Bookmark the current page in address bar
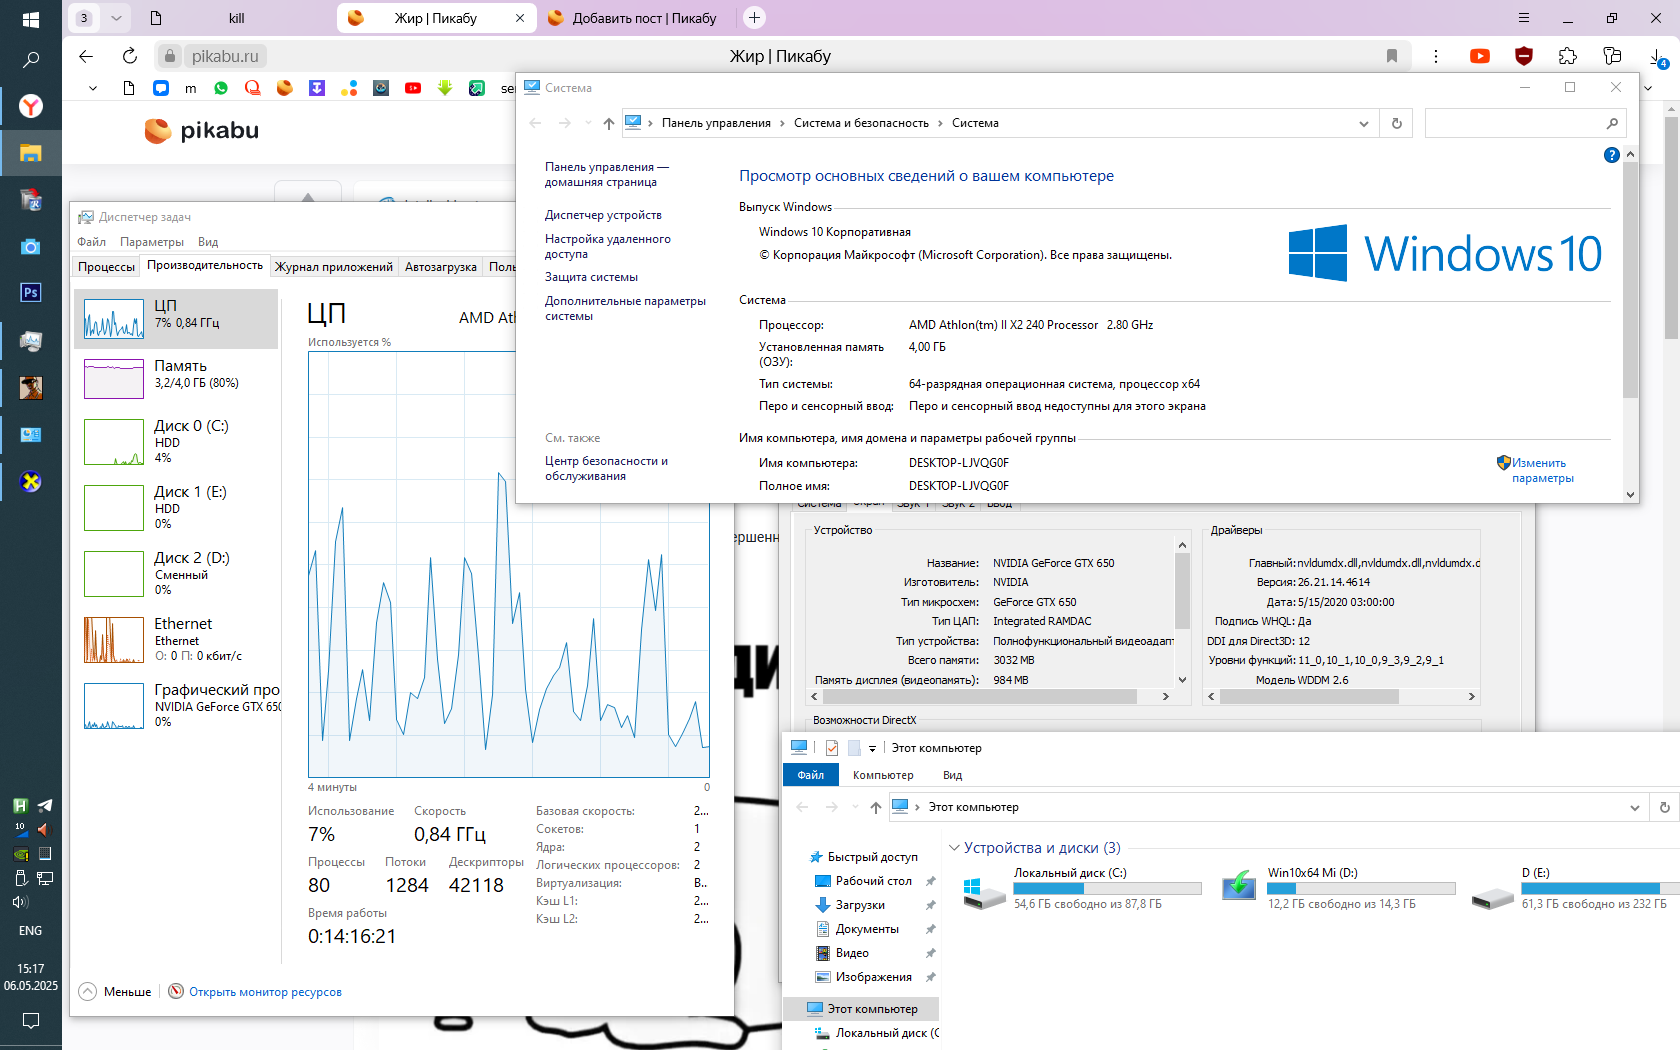The height and width of the screenshot is (1050, 1680). (1392, 56)
